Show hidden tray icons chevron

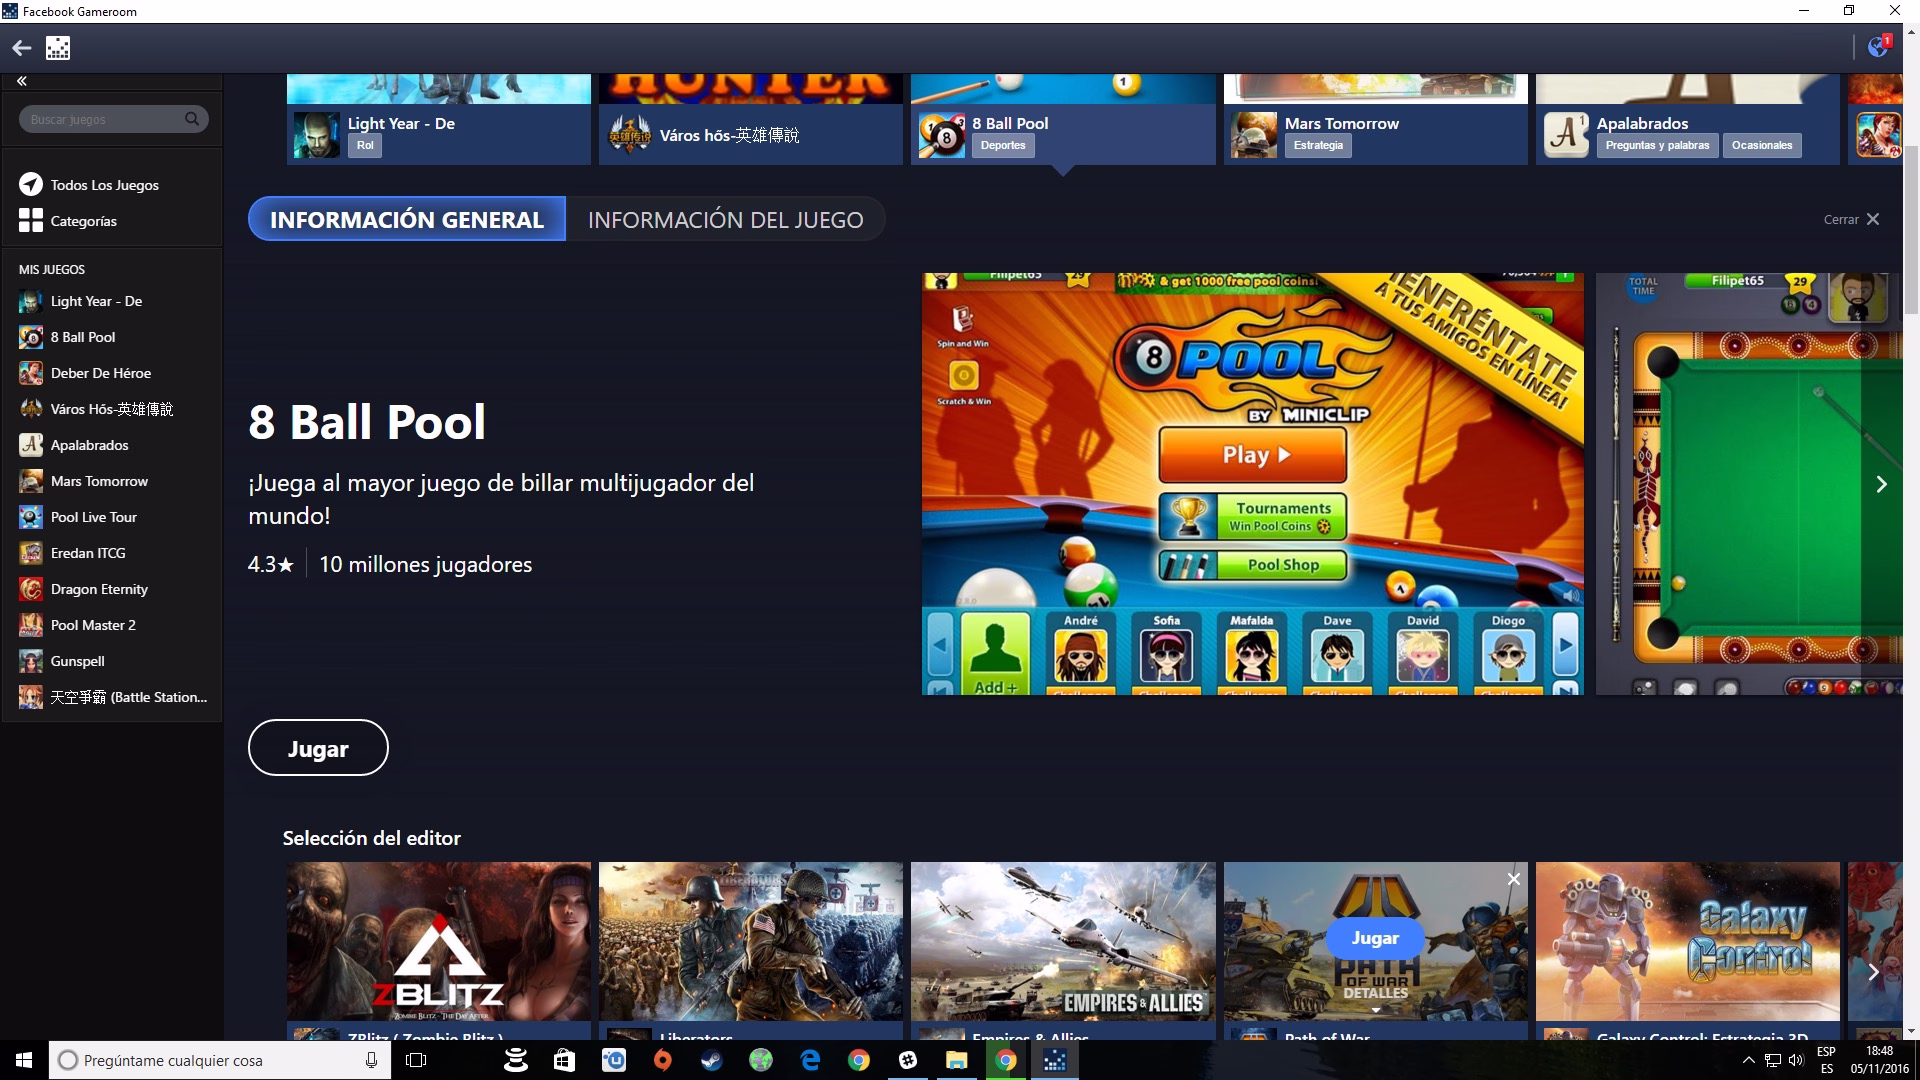pos(1748,1060)
